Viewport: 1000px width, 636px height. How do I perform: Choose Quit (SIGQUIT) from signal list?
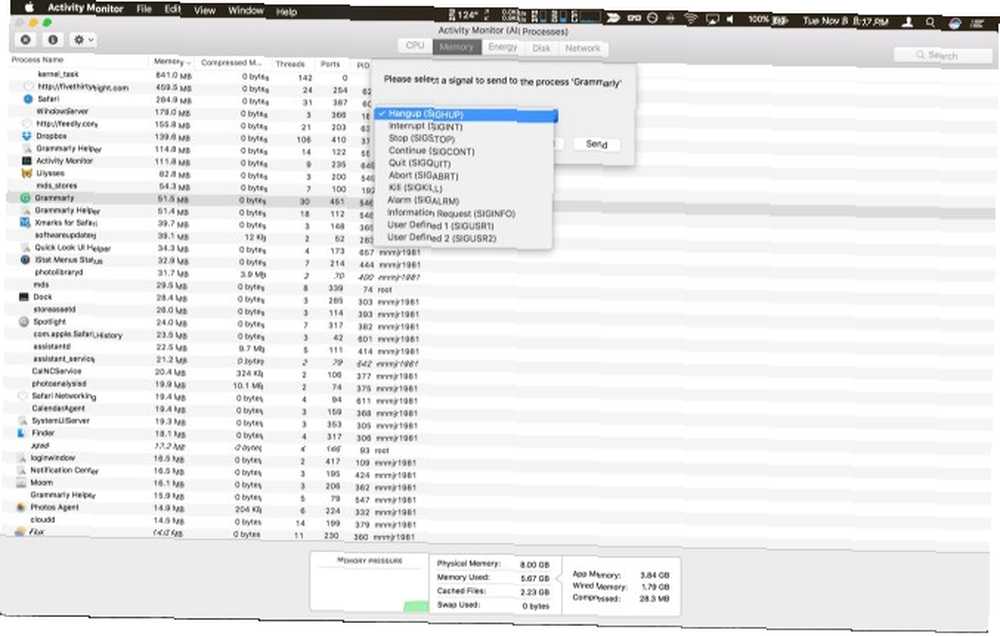tap(419, 163)
